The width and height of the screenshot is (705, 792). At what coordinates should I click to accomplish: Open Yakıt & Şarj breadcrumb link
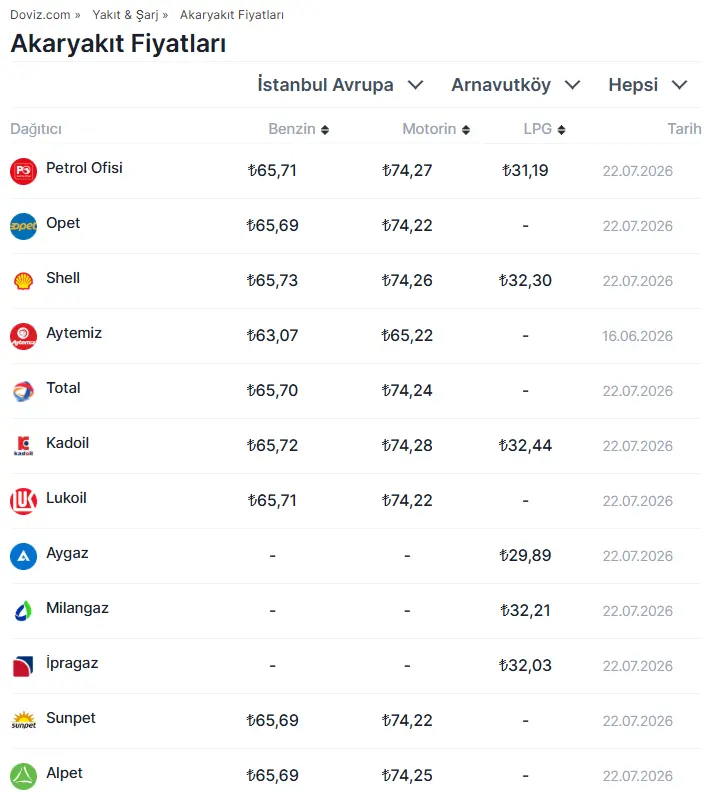click(125, 15)
